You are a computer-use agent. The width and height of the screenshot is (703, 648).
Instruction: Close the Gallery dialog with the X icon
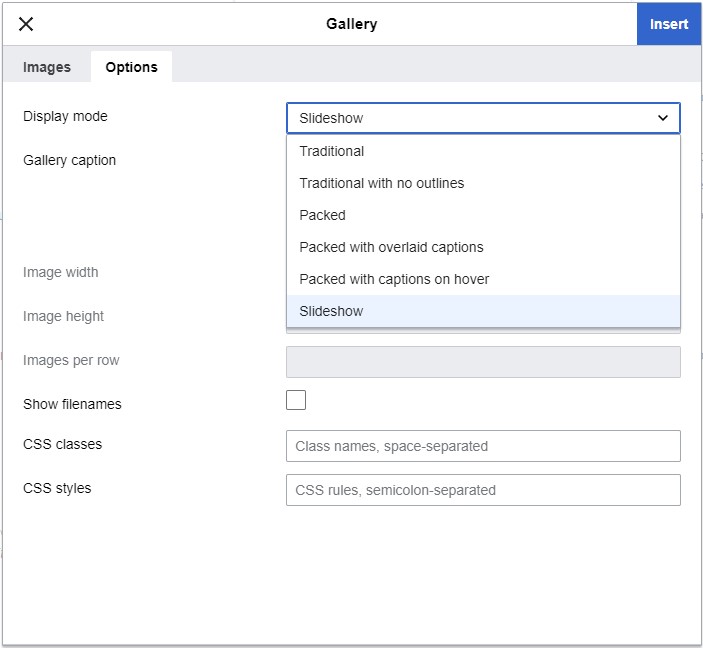26,24
